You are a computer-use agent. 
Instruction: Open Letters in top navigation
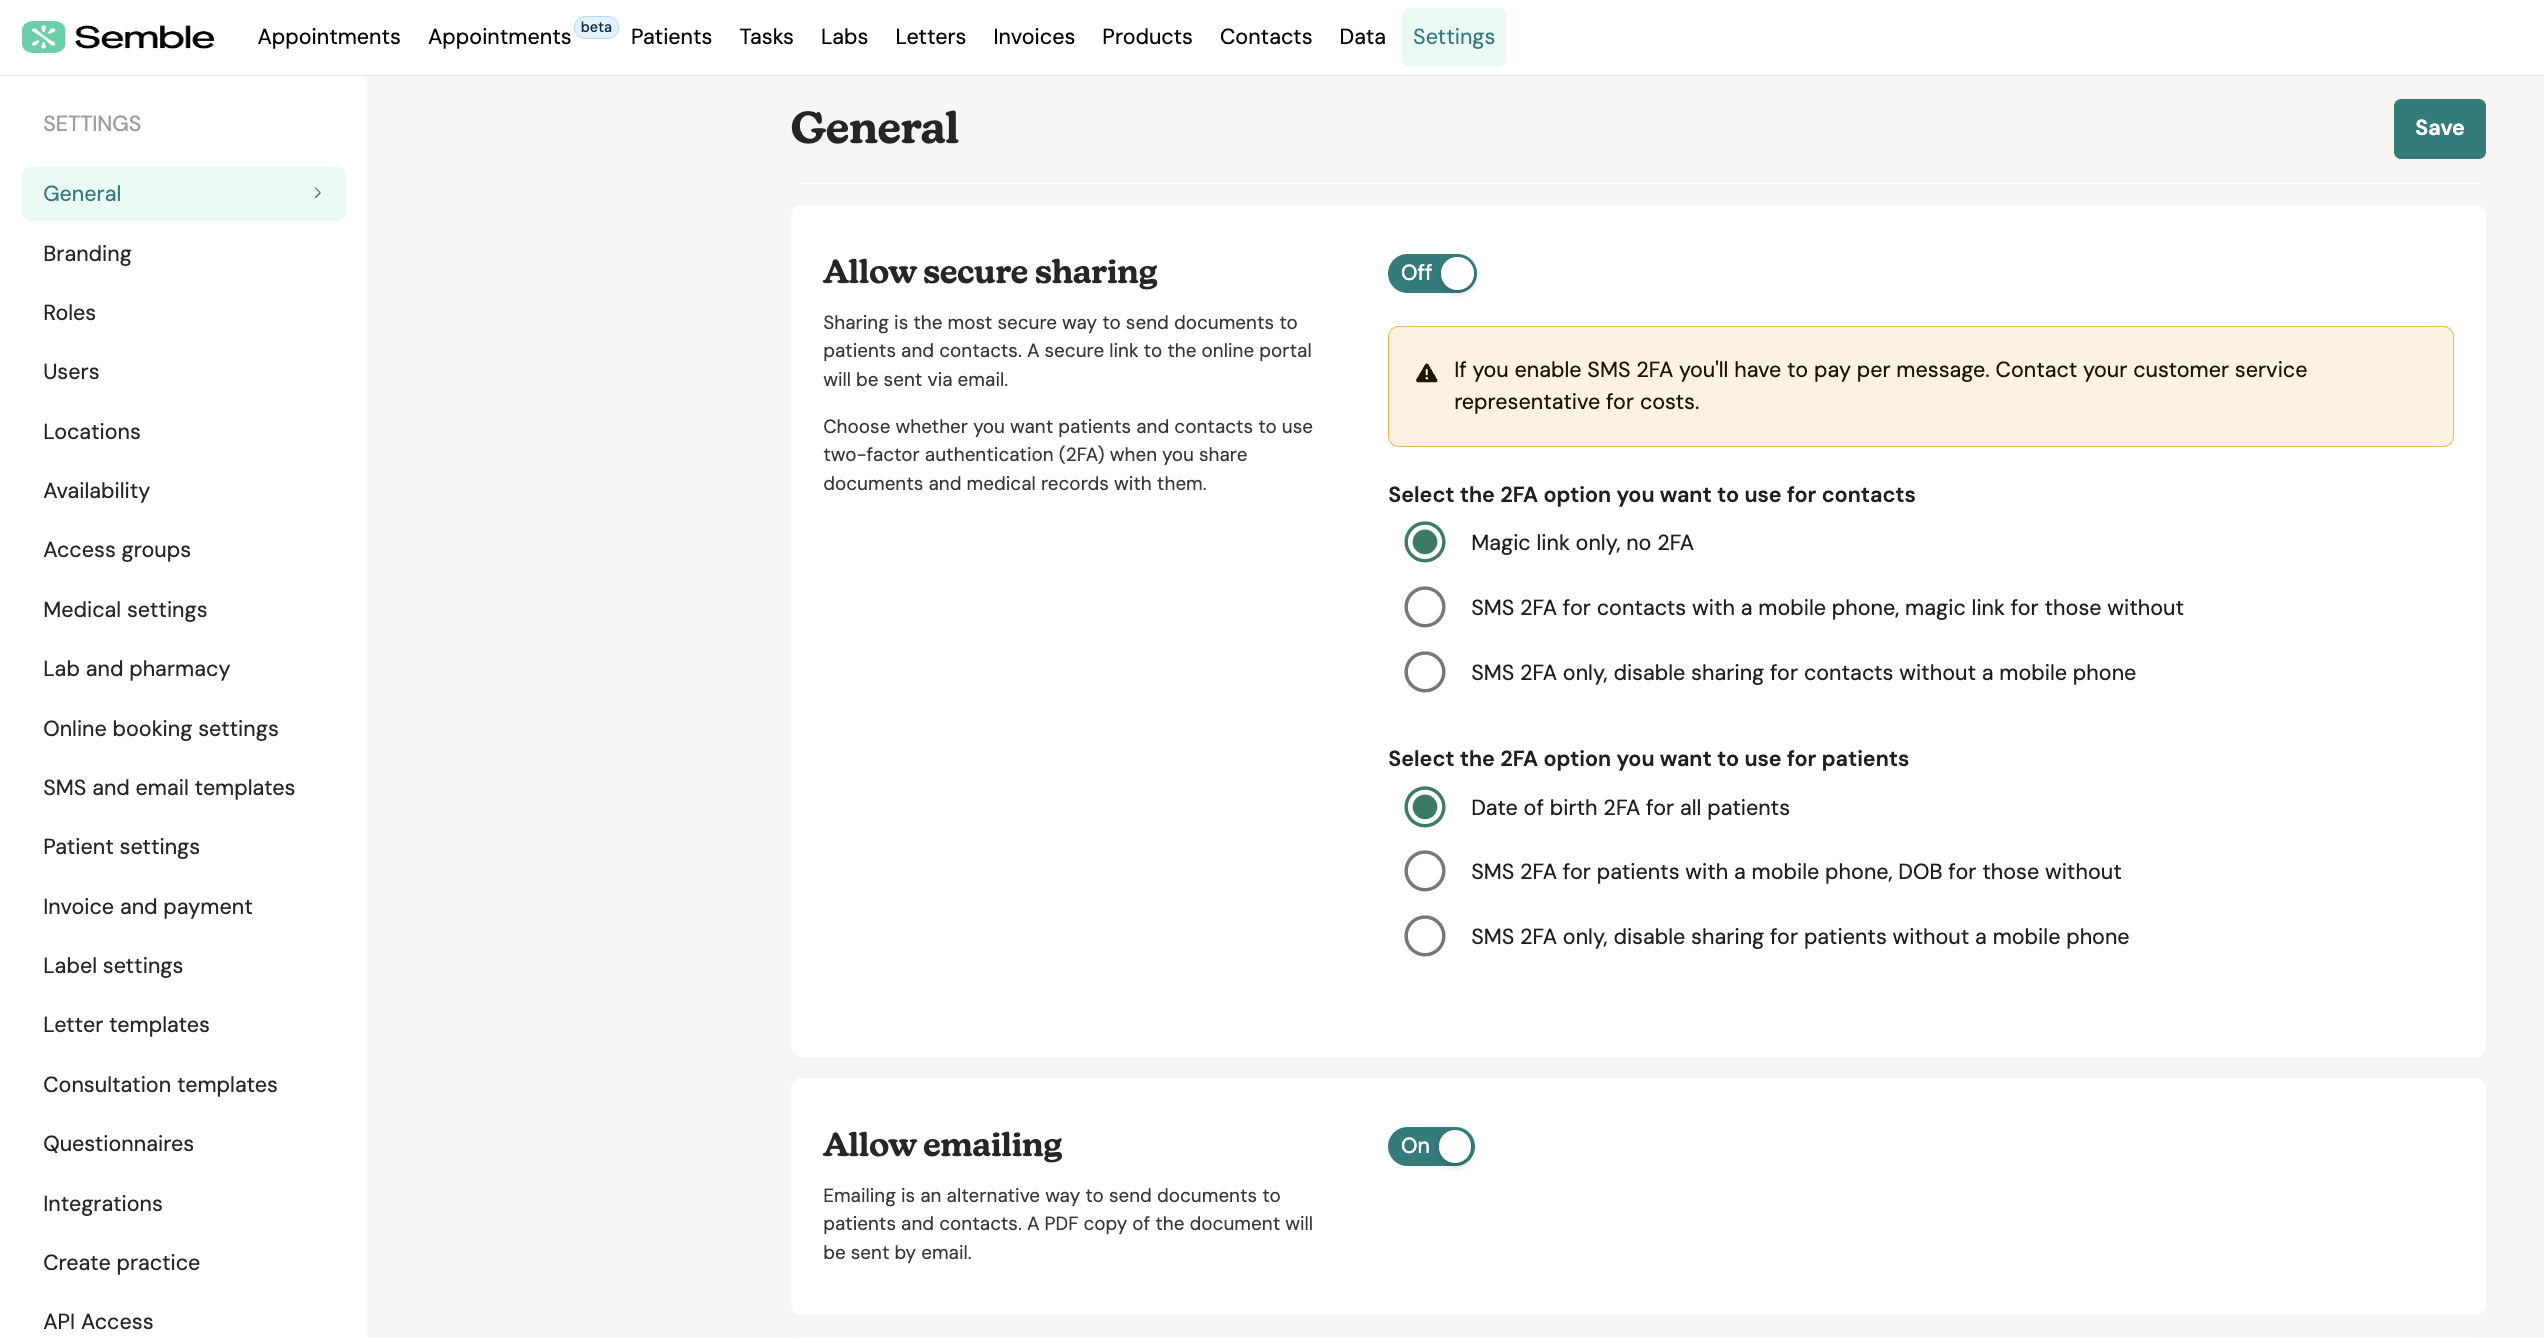tap(930, 37)
